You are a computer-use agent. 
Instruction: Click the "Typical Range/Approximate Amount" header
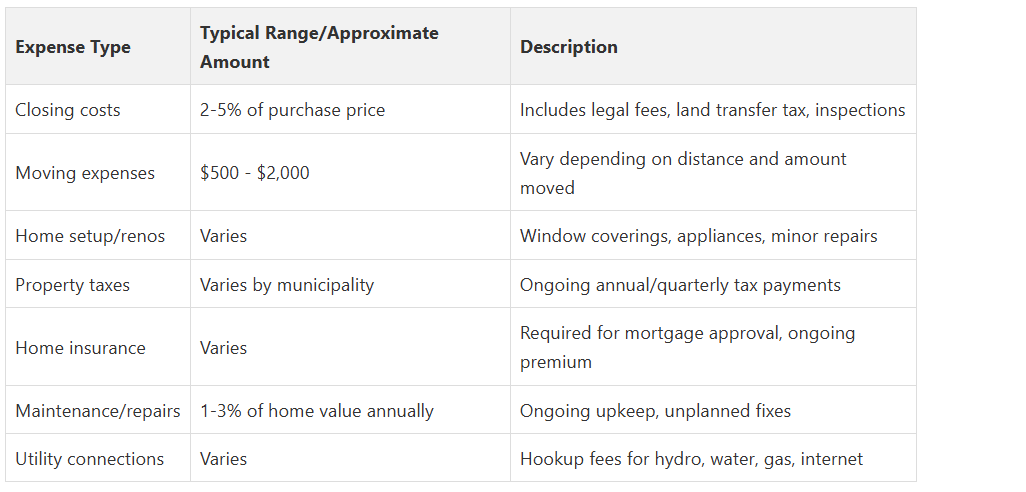[319, 47]
